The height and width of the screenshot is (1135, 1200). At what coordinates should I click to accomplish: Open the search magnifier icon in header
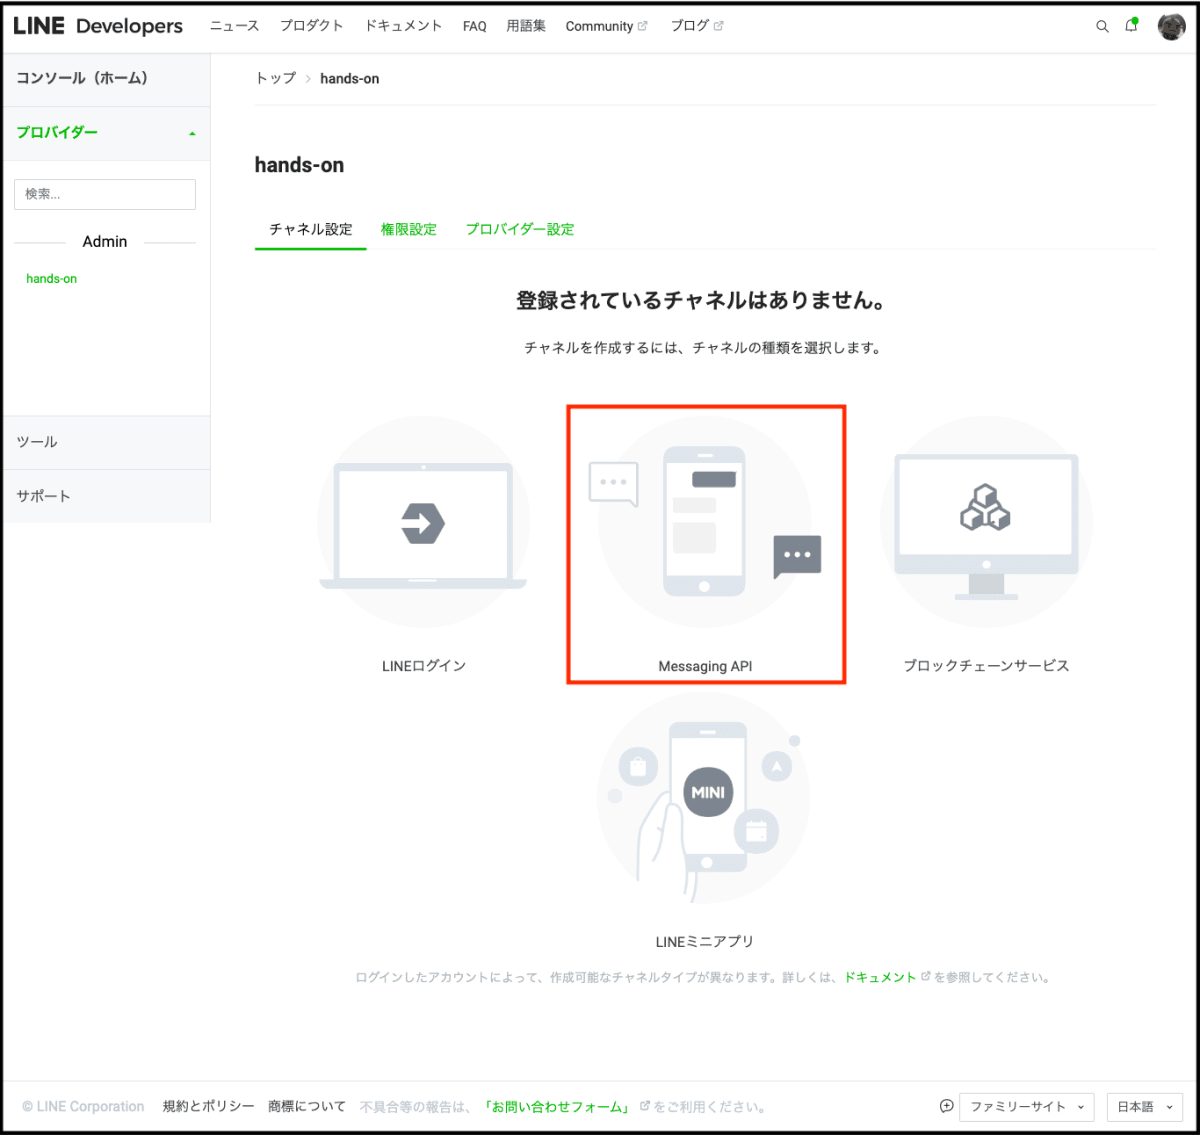coord(1102,27)
